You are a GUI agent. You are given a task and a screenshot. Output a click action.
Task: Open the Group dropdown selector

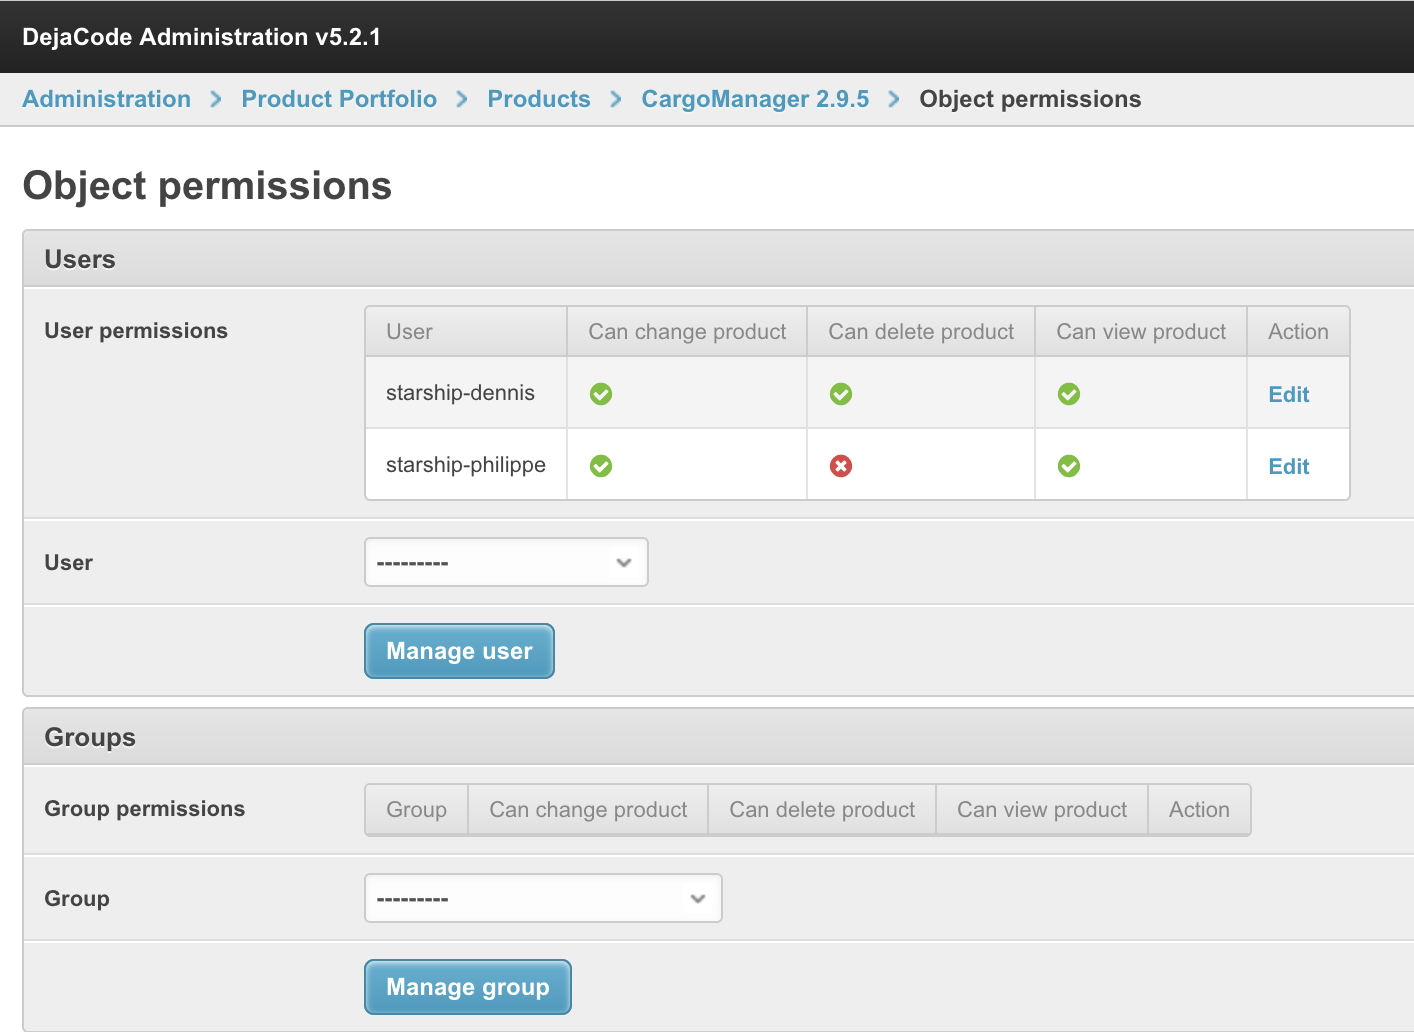point(543,898)
